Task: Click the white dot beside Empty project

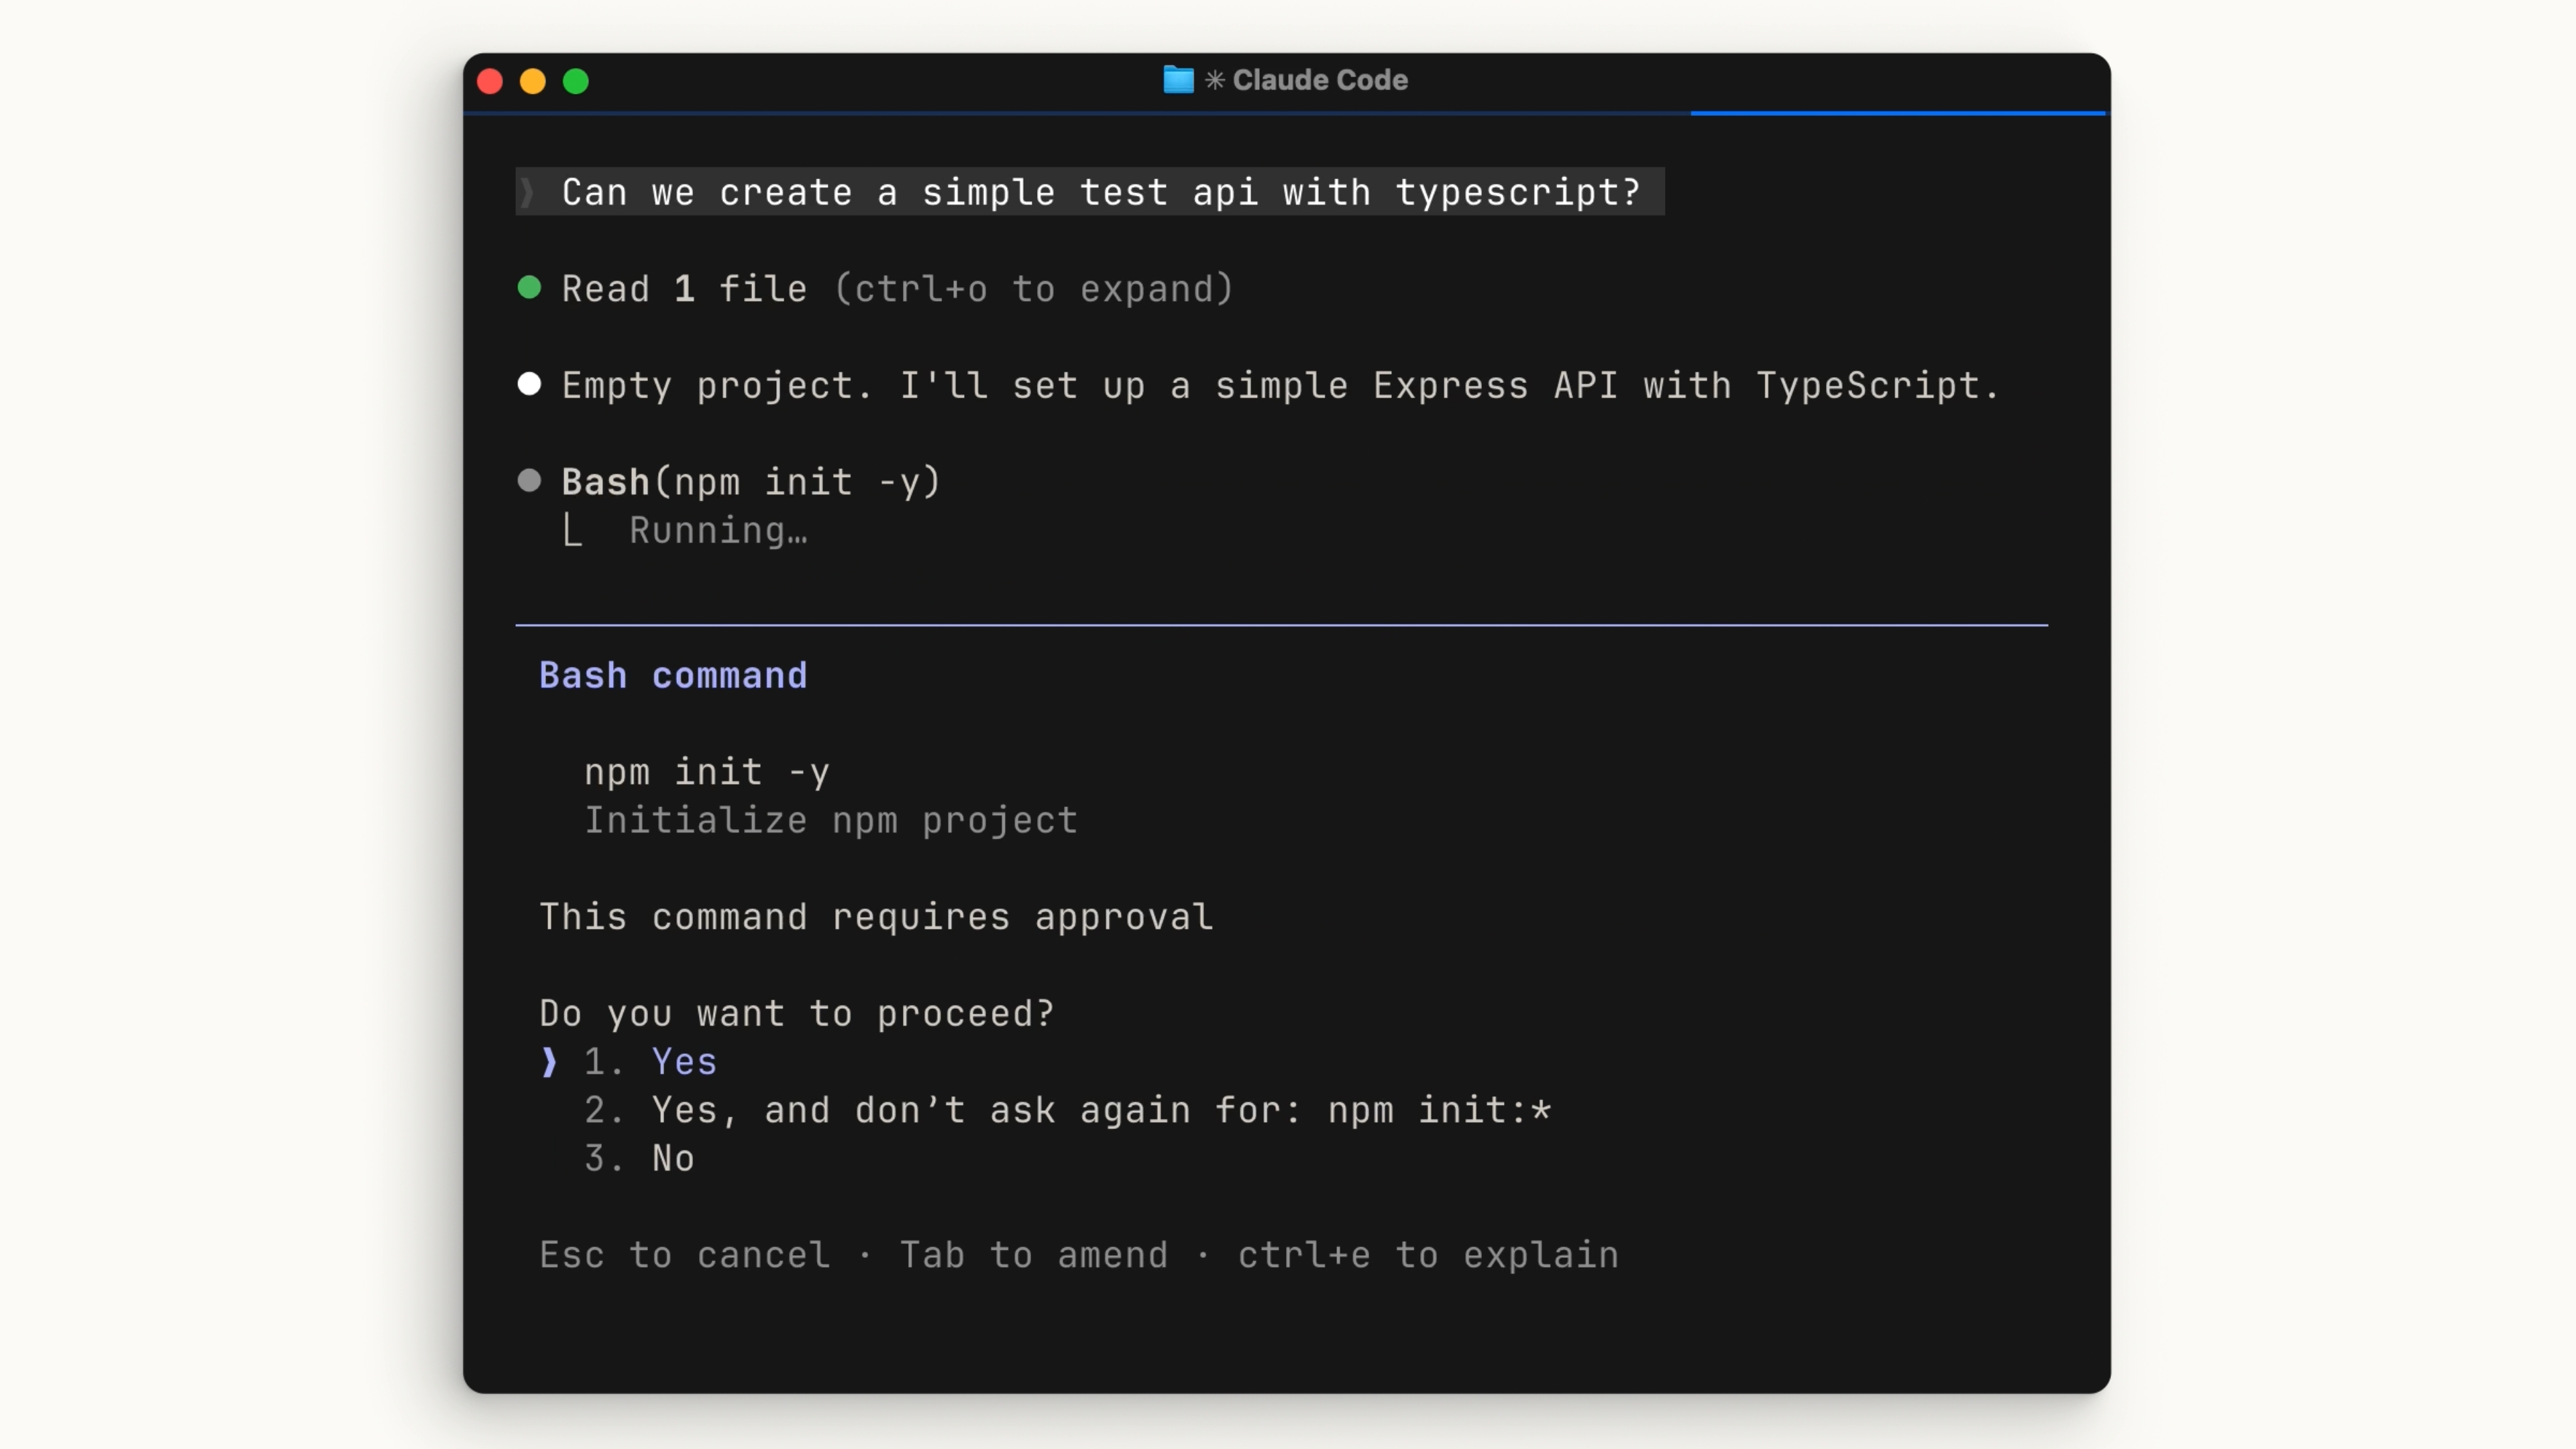Action: [x=529, y=385]
